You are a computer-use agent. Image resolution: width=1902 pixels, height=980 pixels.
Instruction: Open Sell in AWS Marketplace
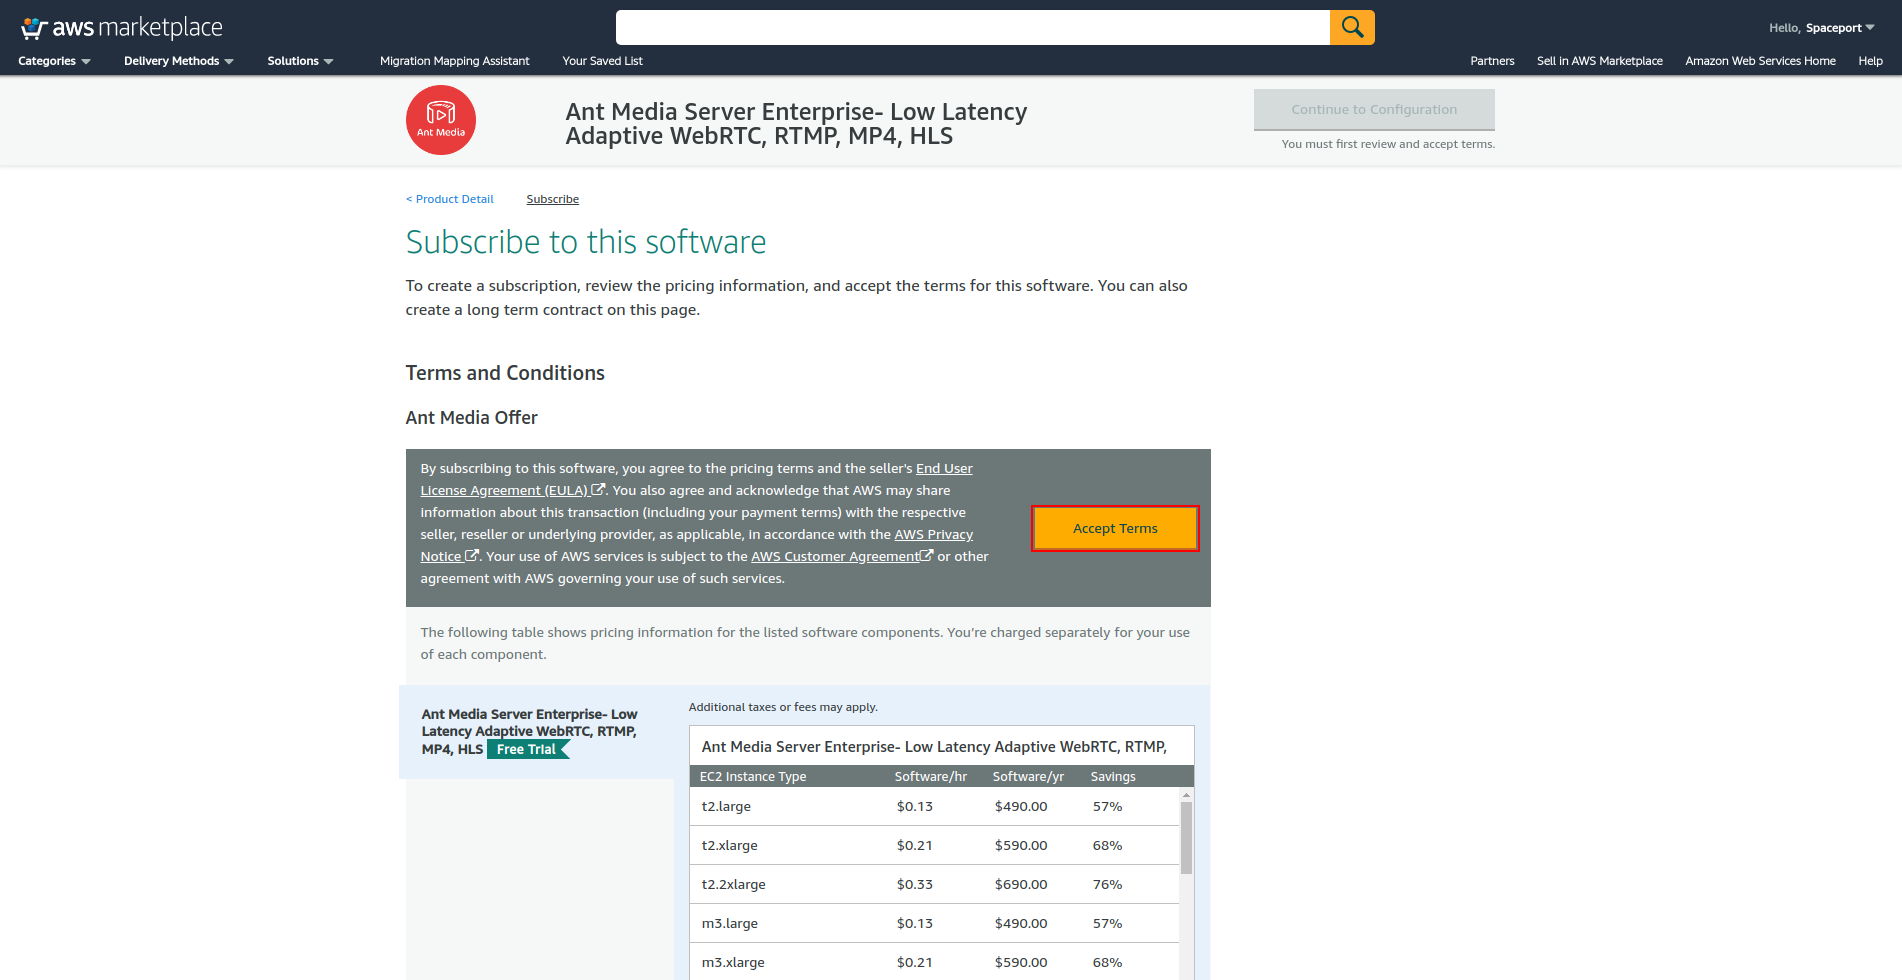click(1599, 61)
